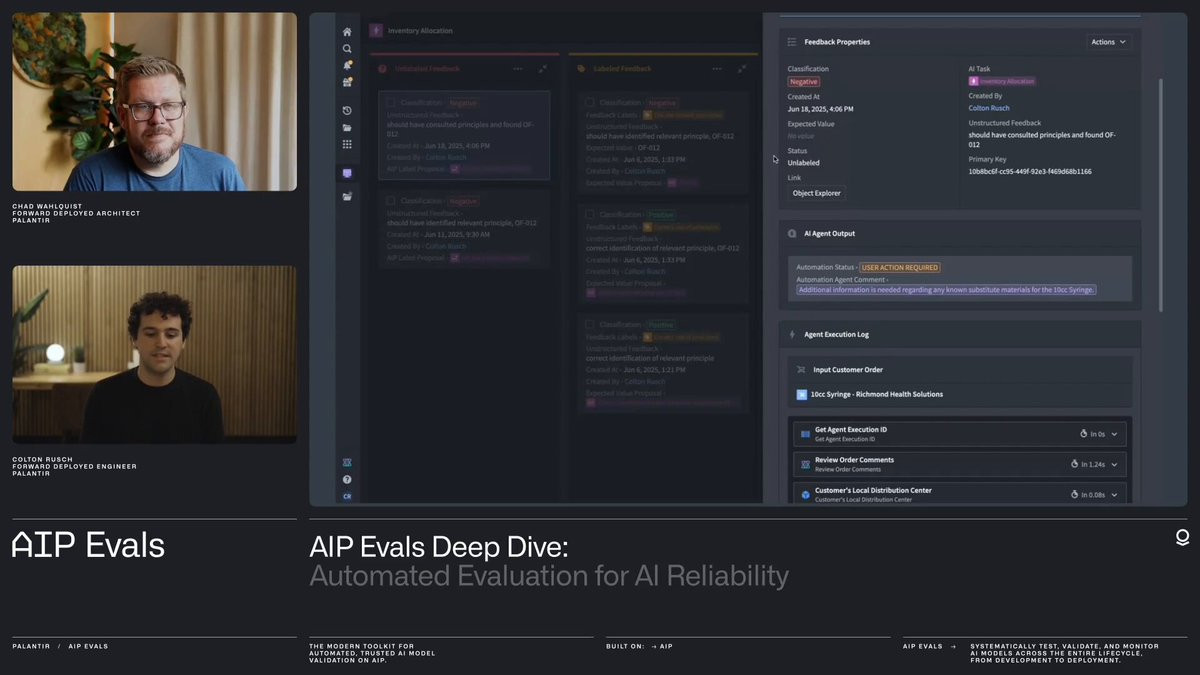Click the Automation Agent Comment highlighted text
Image resolution: width=1200 pixels, height=675 pixels.
pos(946,290)
